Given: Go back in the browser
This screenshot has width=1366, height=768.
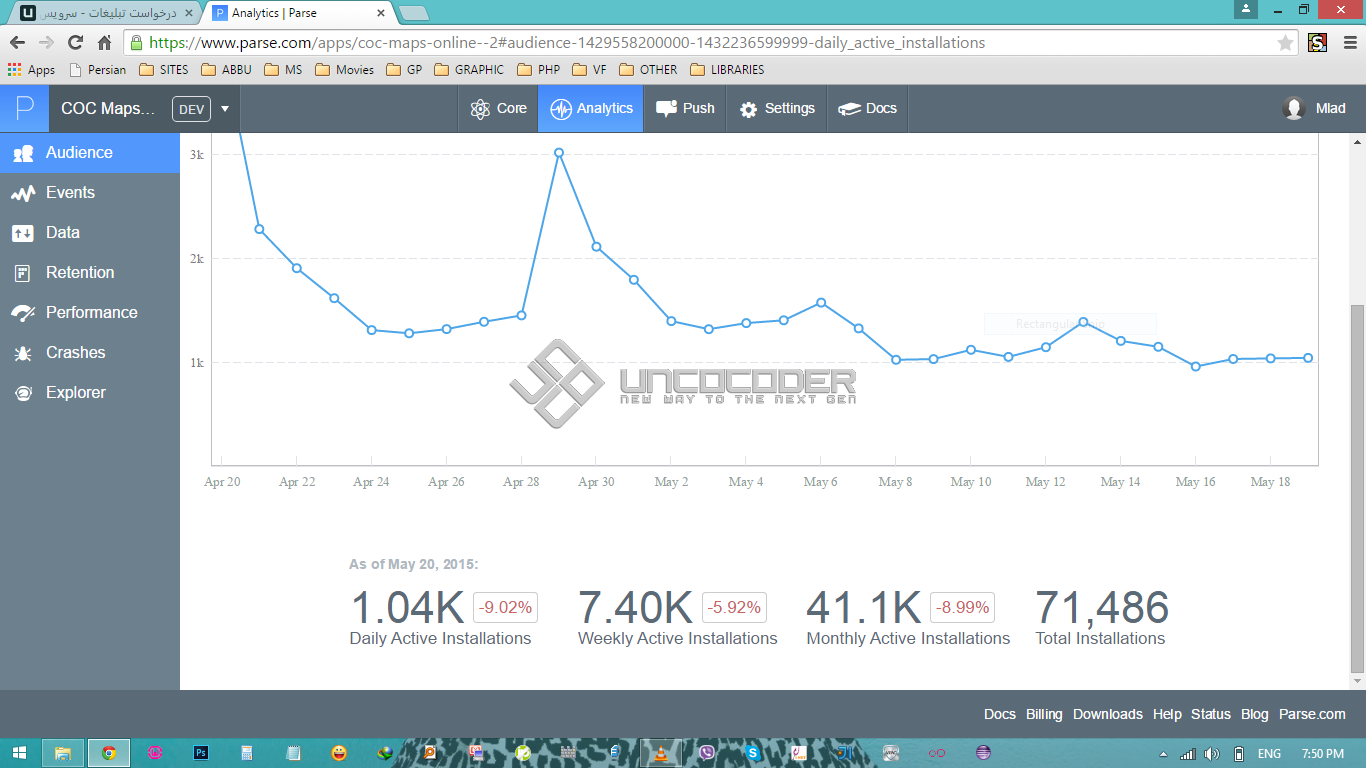Looking at the screenshot, I should pos(17,43).
